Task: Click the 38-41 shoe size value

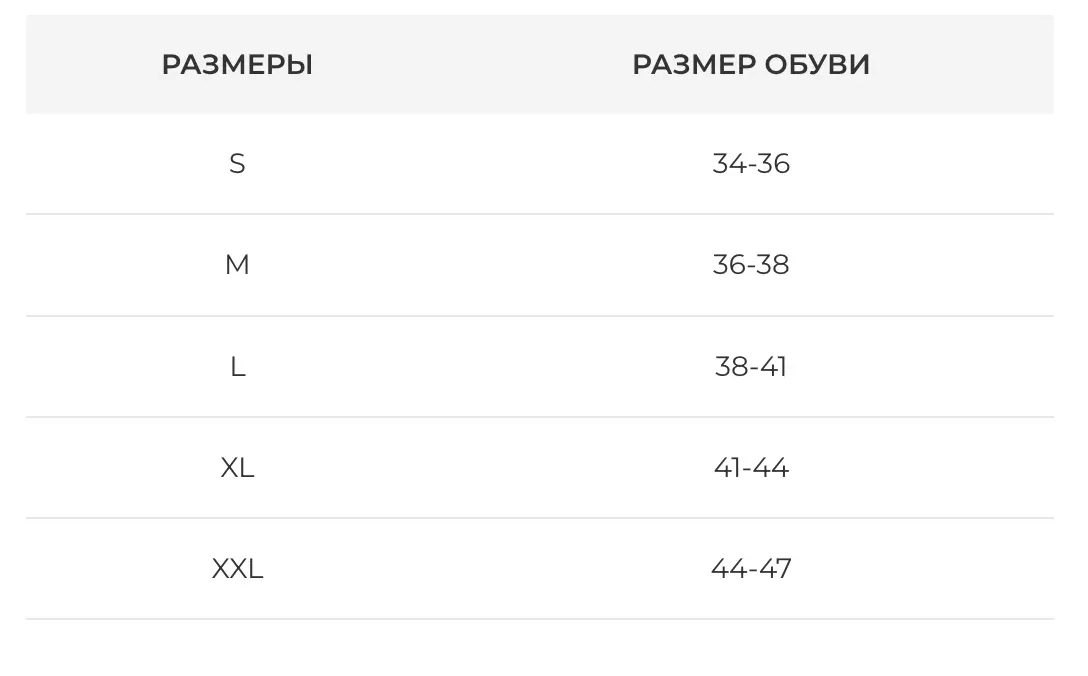Action: [751, 367]
